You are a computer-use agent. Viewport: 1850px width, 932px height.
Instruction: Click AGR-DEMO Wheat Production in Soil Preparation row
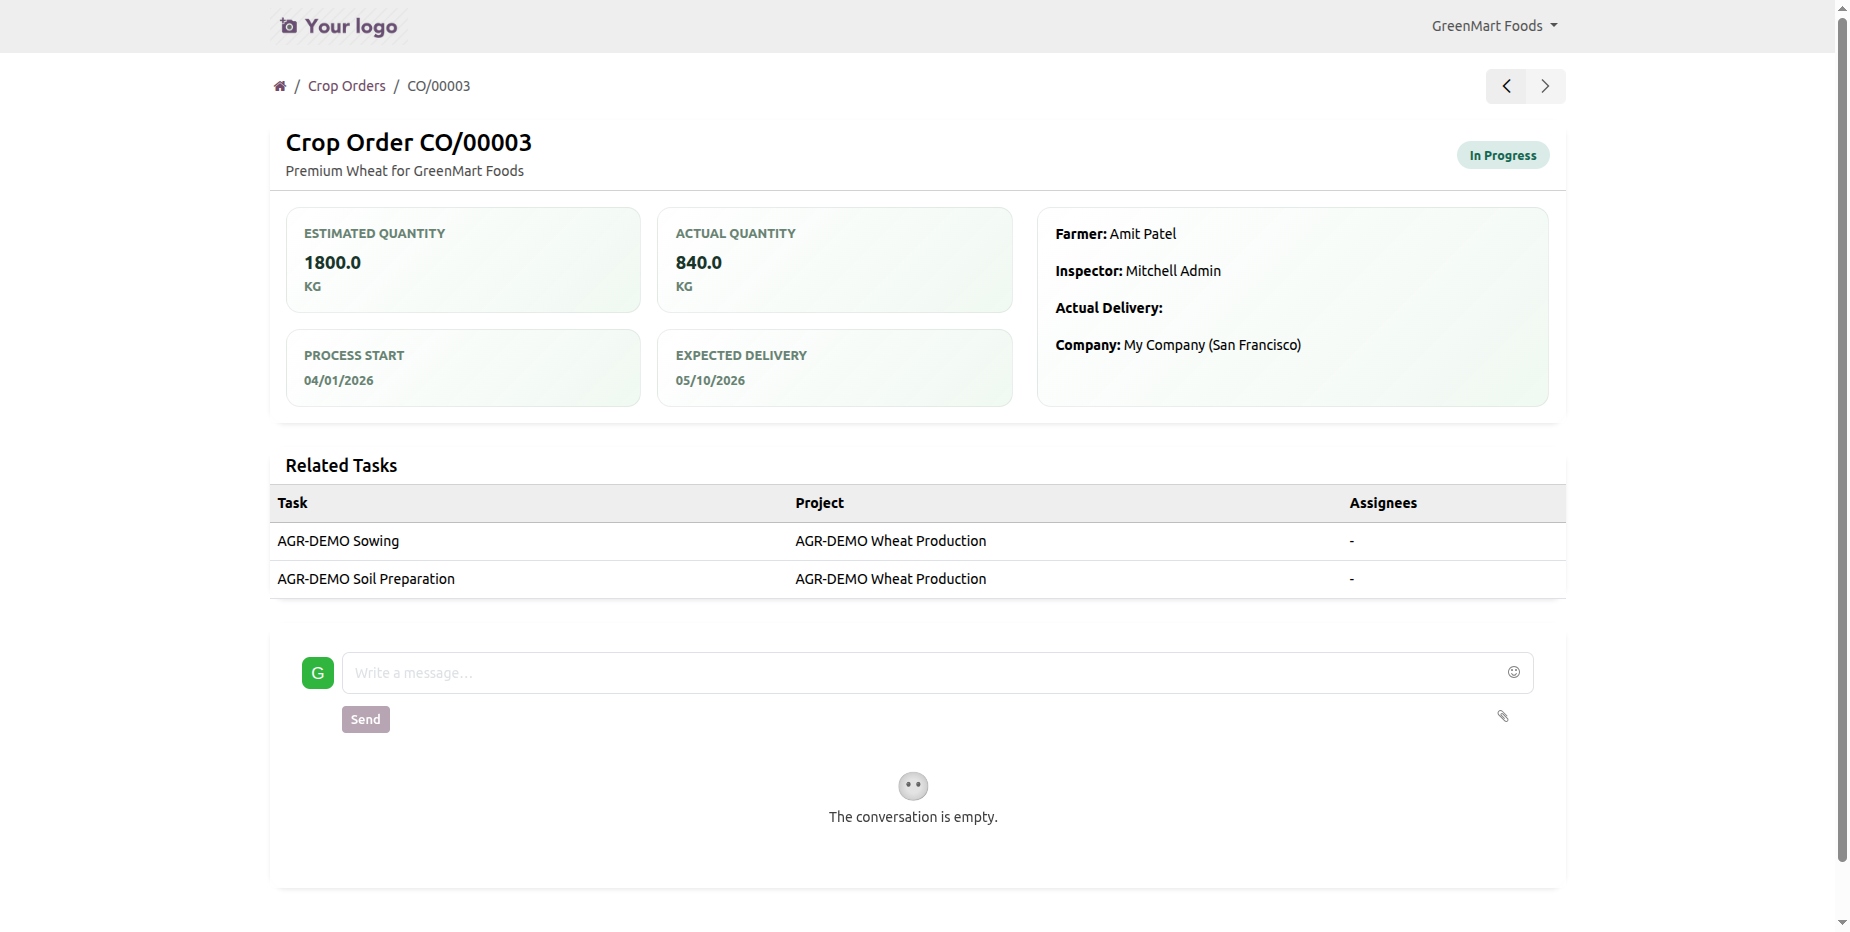891,579
